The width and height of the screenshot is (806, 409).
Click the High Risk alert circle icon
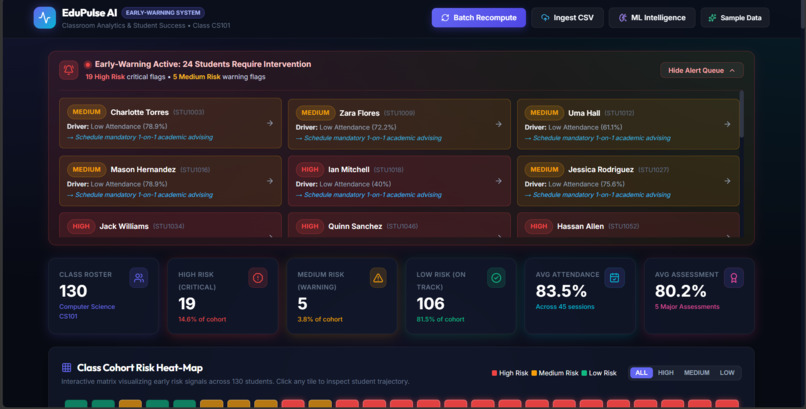[258, 278]
